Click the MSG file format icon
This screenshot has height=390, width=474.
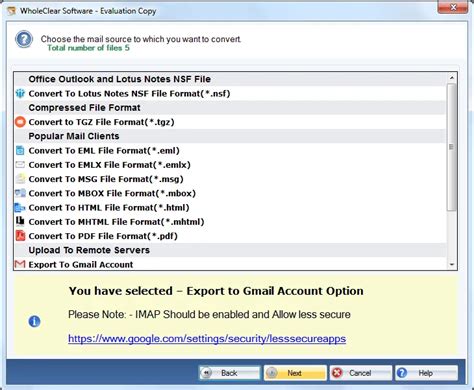tap(20, 179)
